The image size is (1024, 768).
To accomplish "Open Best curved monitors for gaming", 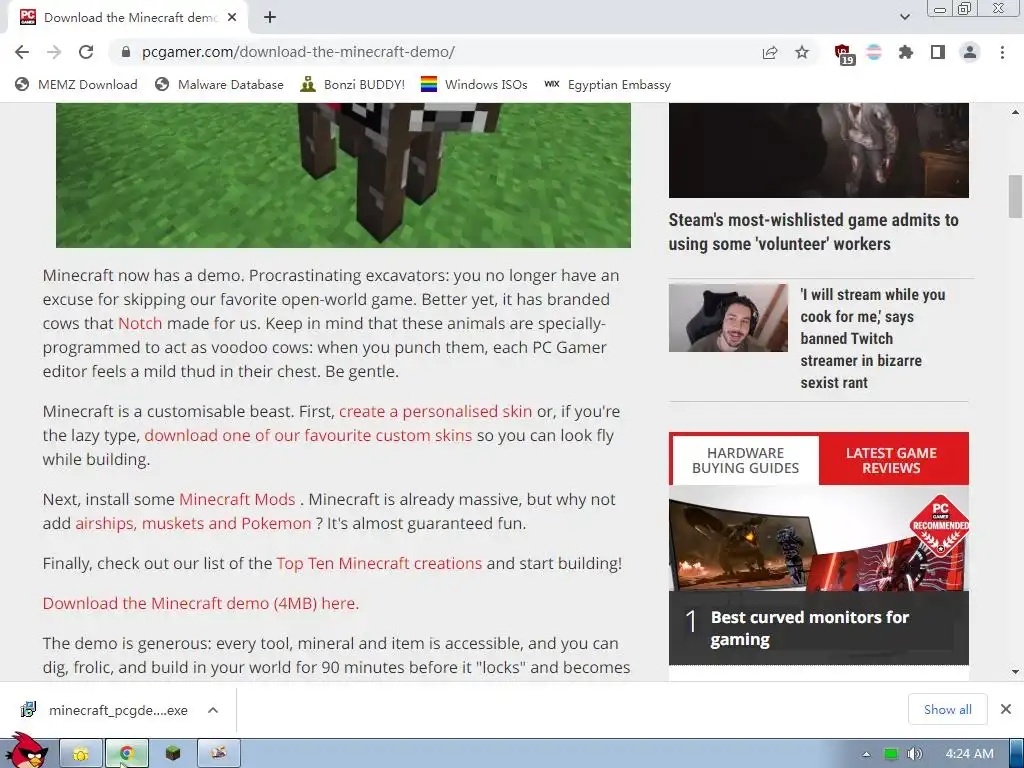I will tap(810, 628).
